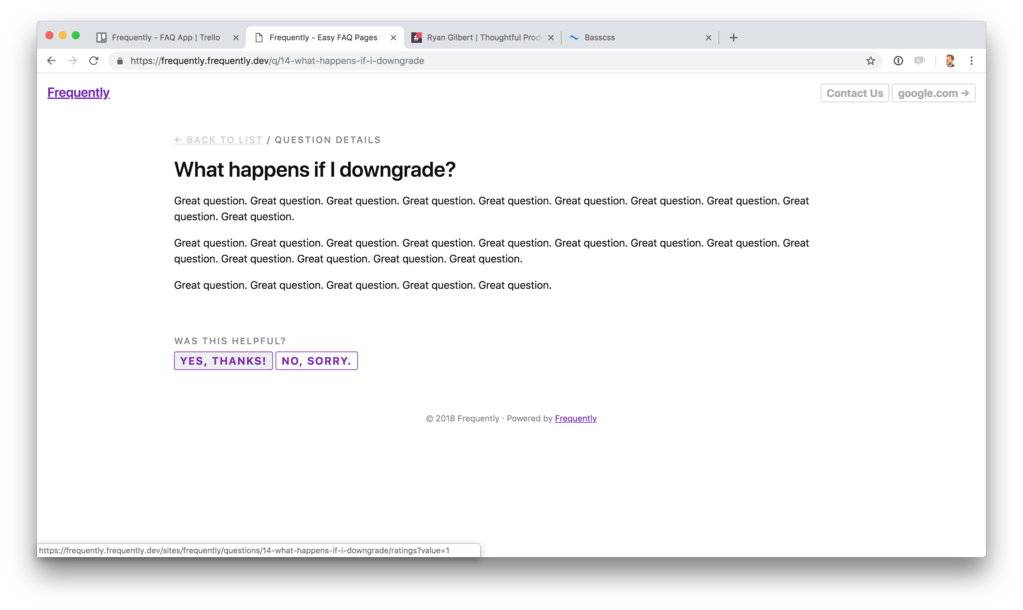This screenshot has width=1023, height=610.
Task: Open the Frequently logo link in header
Action: pos(78,93)
